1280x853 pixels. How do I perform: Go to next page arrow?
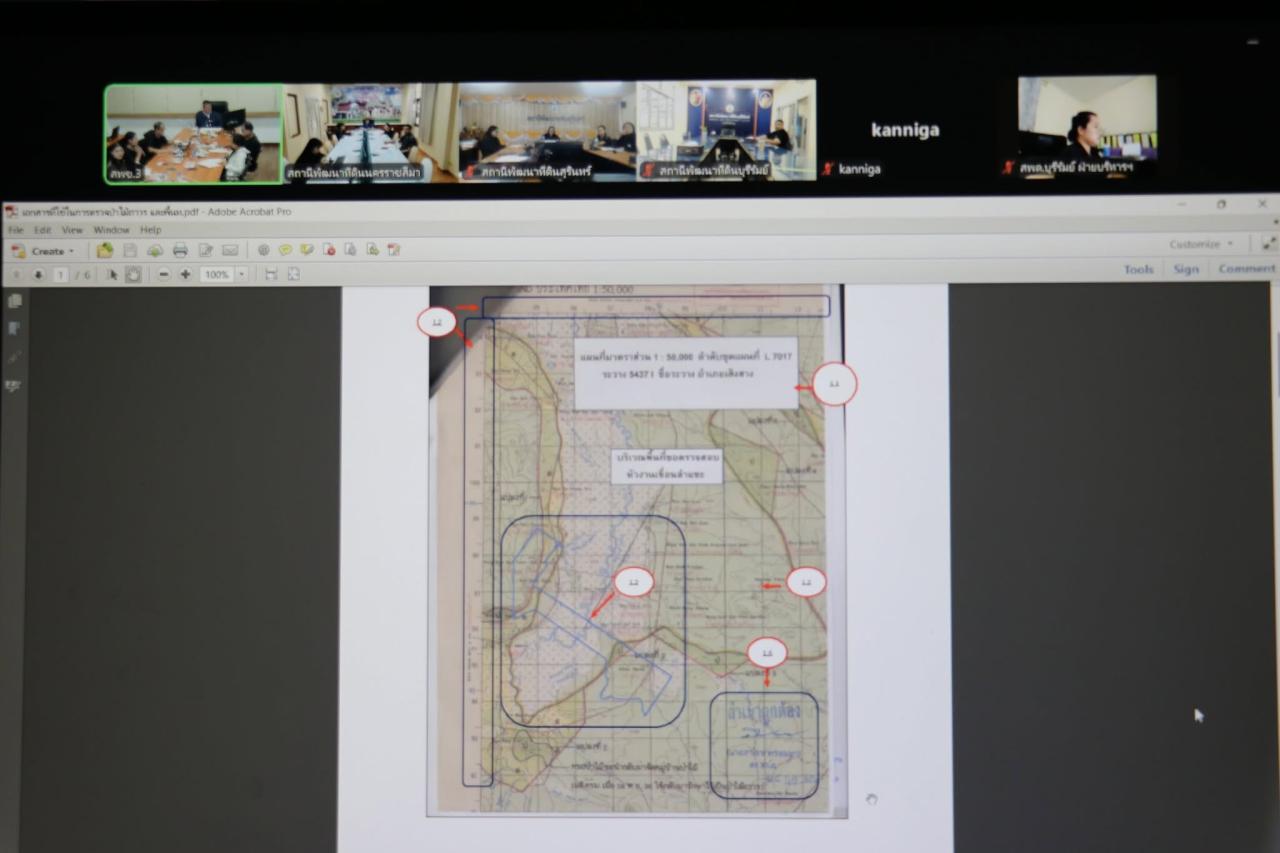point(38,274)
